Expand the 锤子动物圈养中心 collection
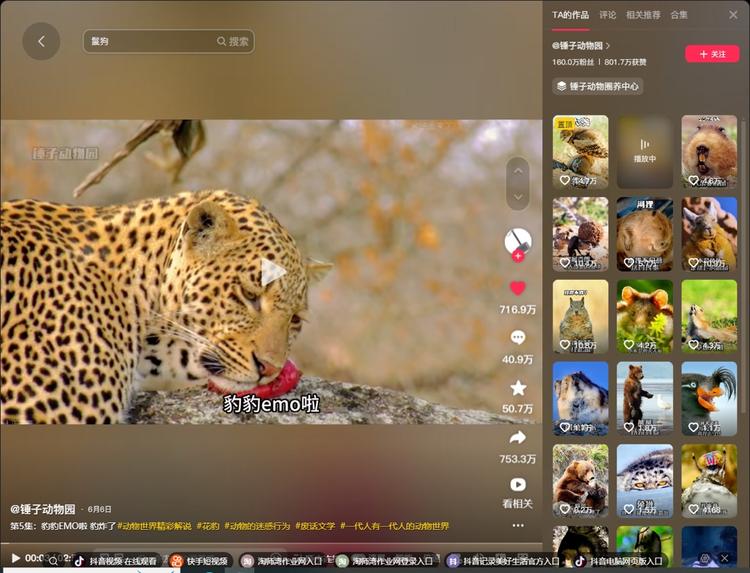The image size is (750, 573). tap(598, 86)
